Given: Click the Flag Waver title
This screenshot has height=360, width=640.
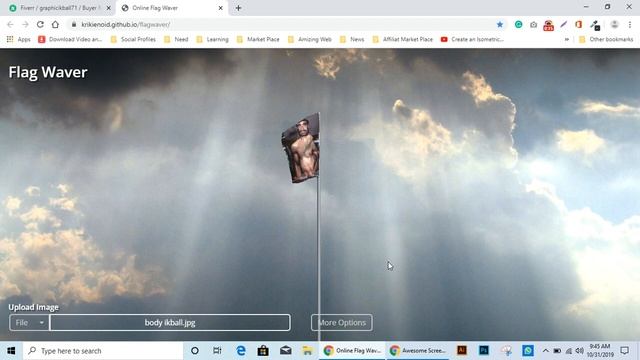Looking at the screenshot, I should [48, 72].
